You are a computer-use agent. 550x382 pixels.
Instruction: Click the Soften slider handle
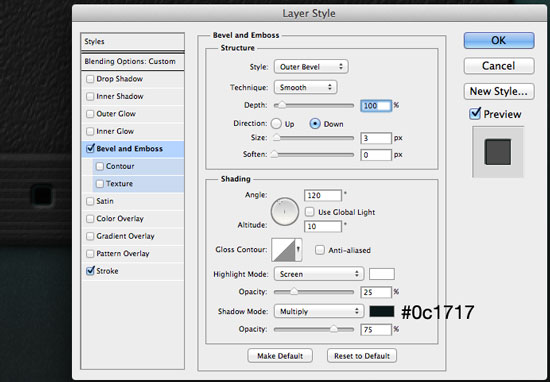point(274,154)
